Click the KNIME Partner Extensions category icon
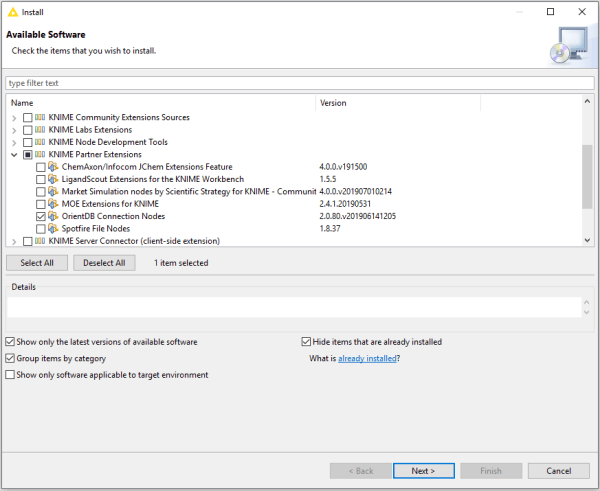Screen dimensions: 600x491 (x=40, y=154)
